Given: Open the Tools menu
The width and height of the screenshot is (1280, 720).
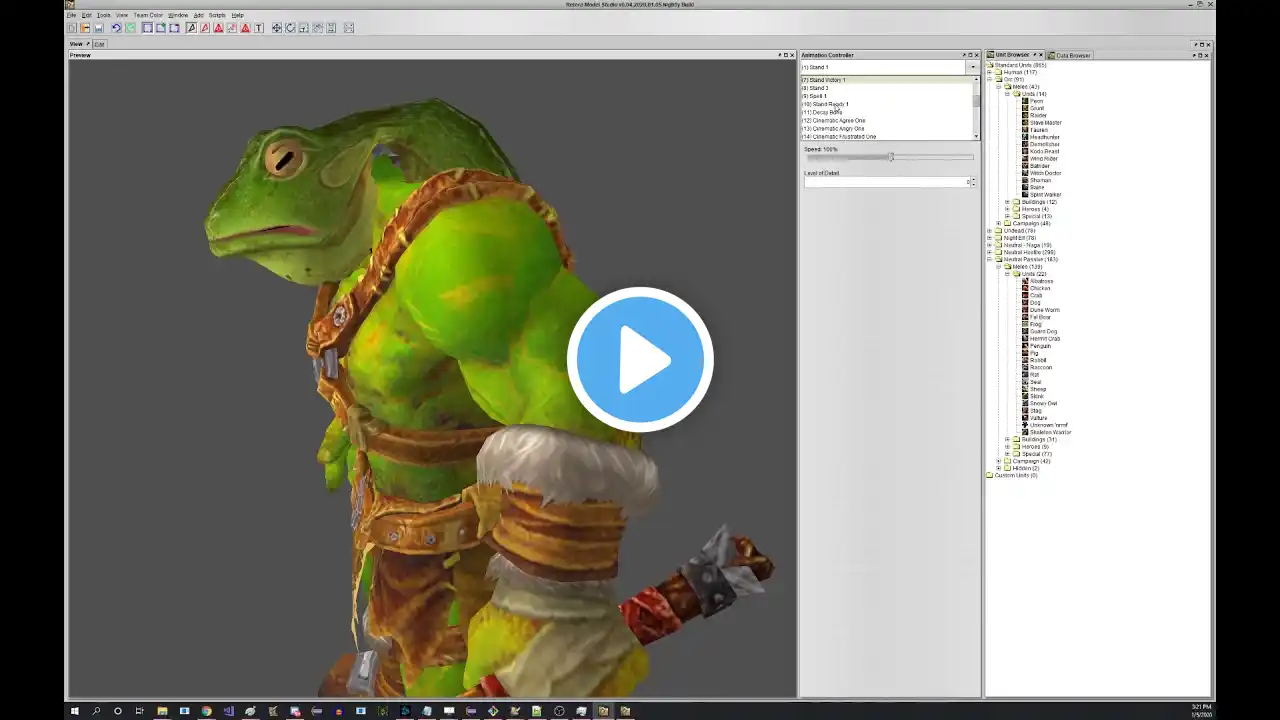Looking at the screenshot, I should pyautogui.click(x=104, y=15).
